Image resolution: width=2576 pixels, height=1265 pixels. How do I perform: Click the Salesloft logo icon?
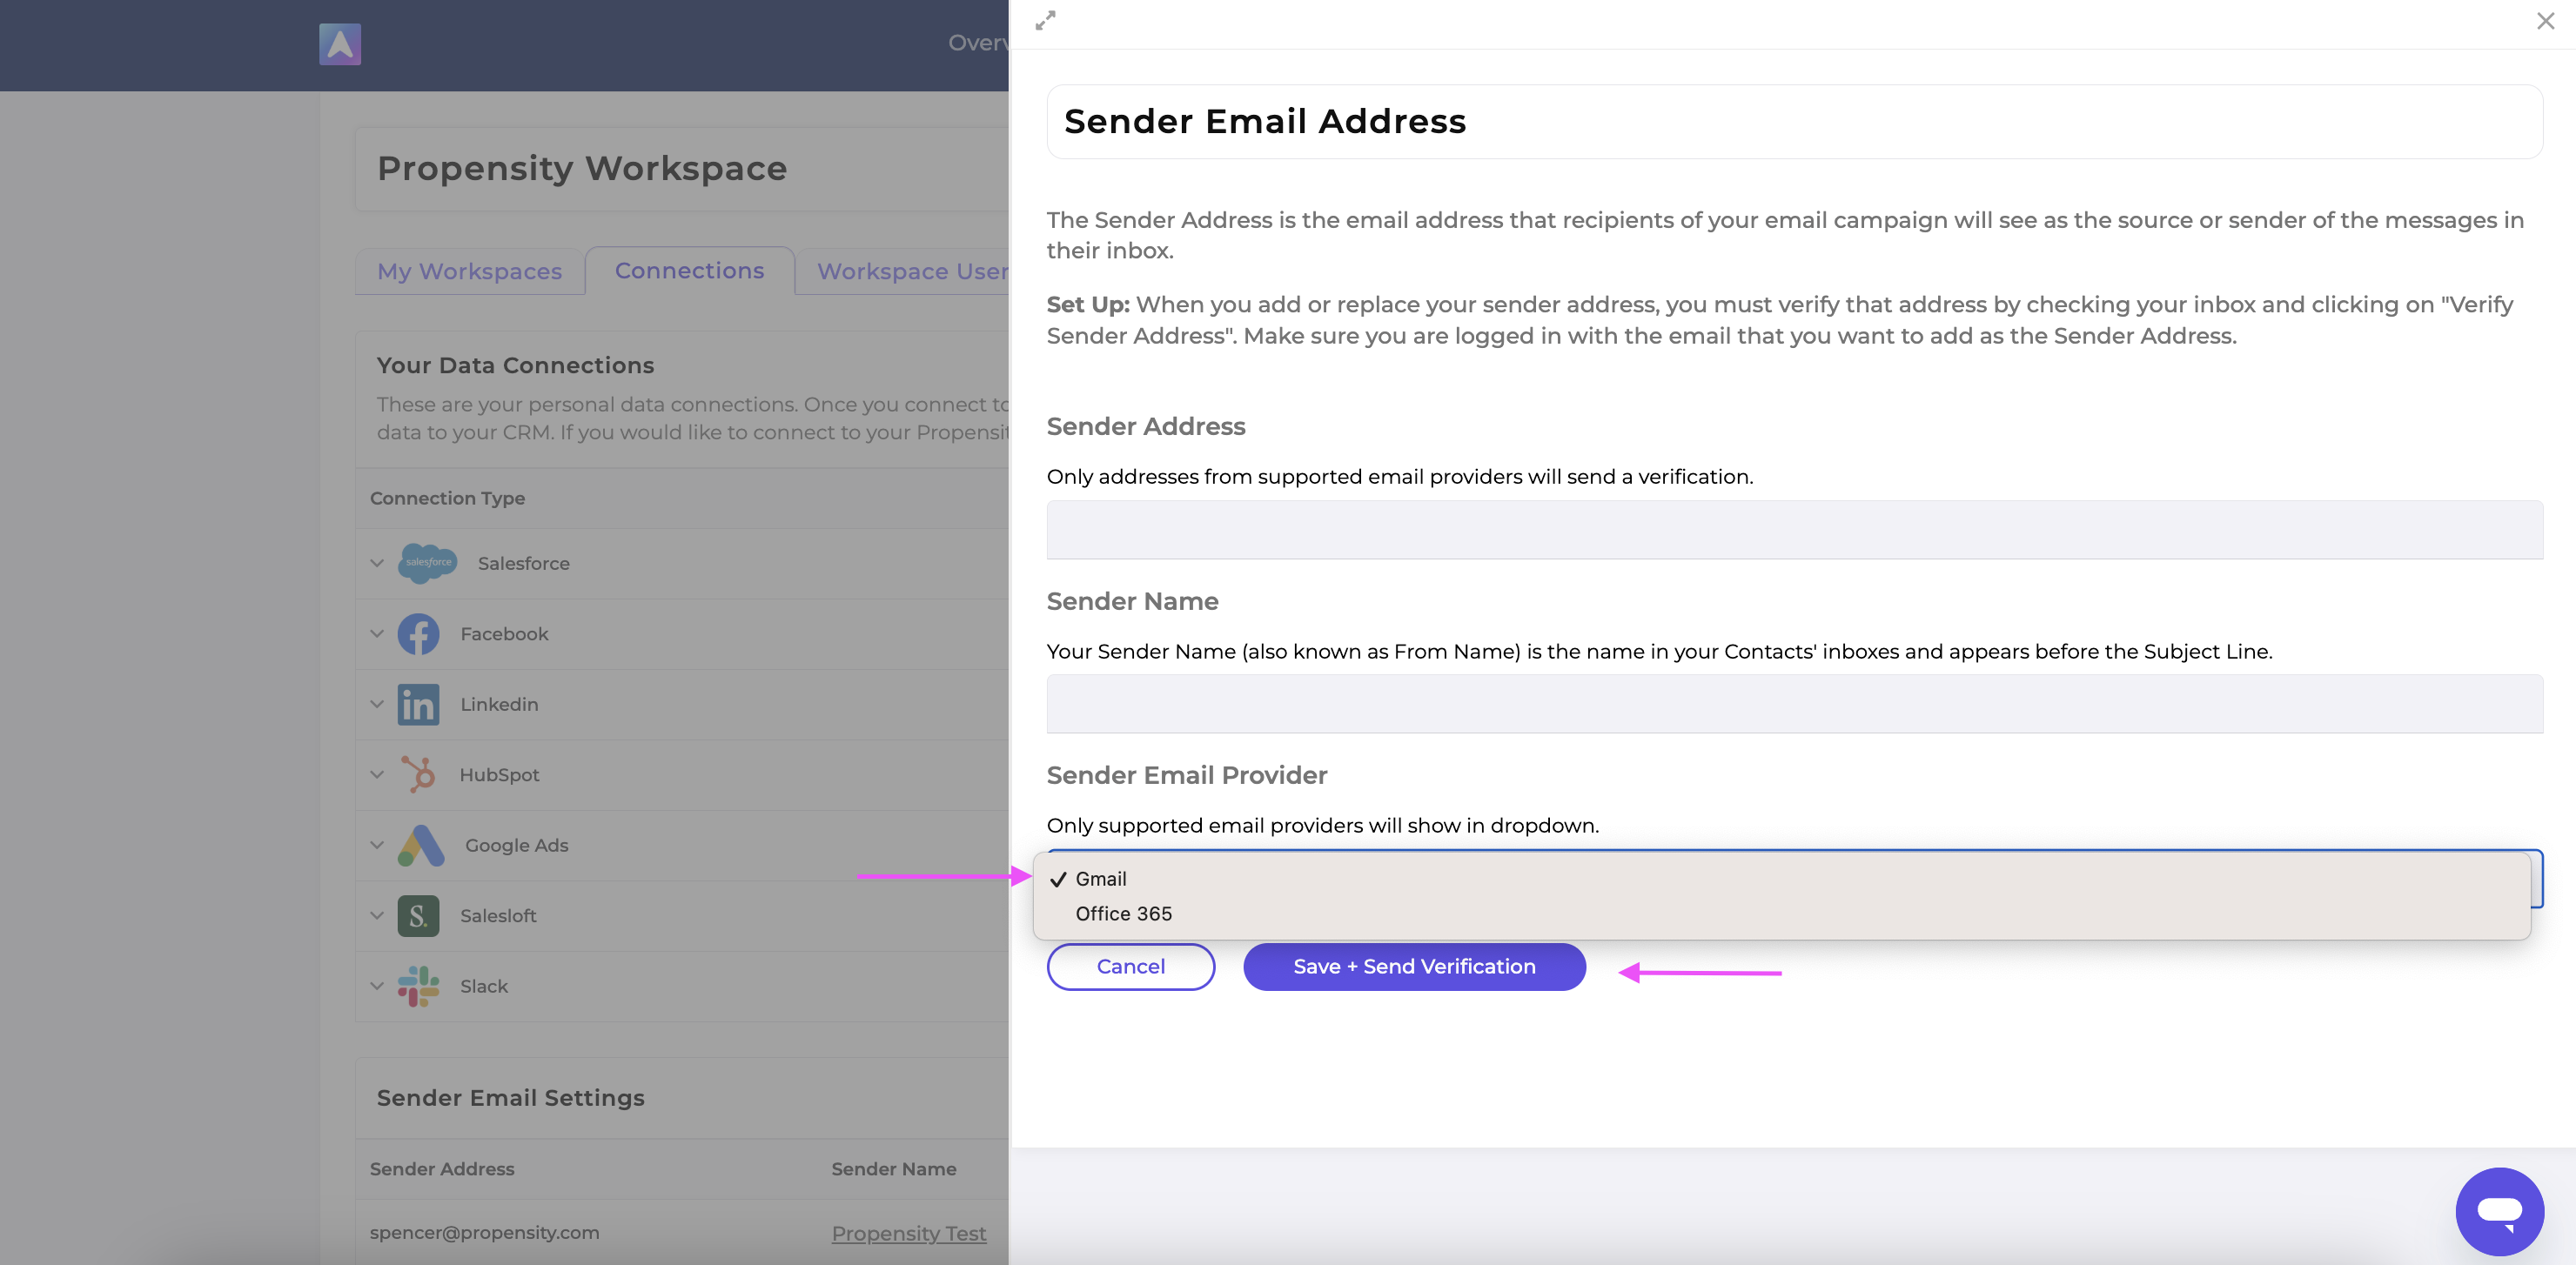point(418,916)
